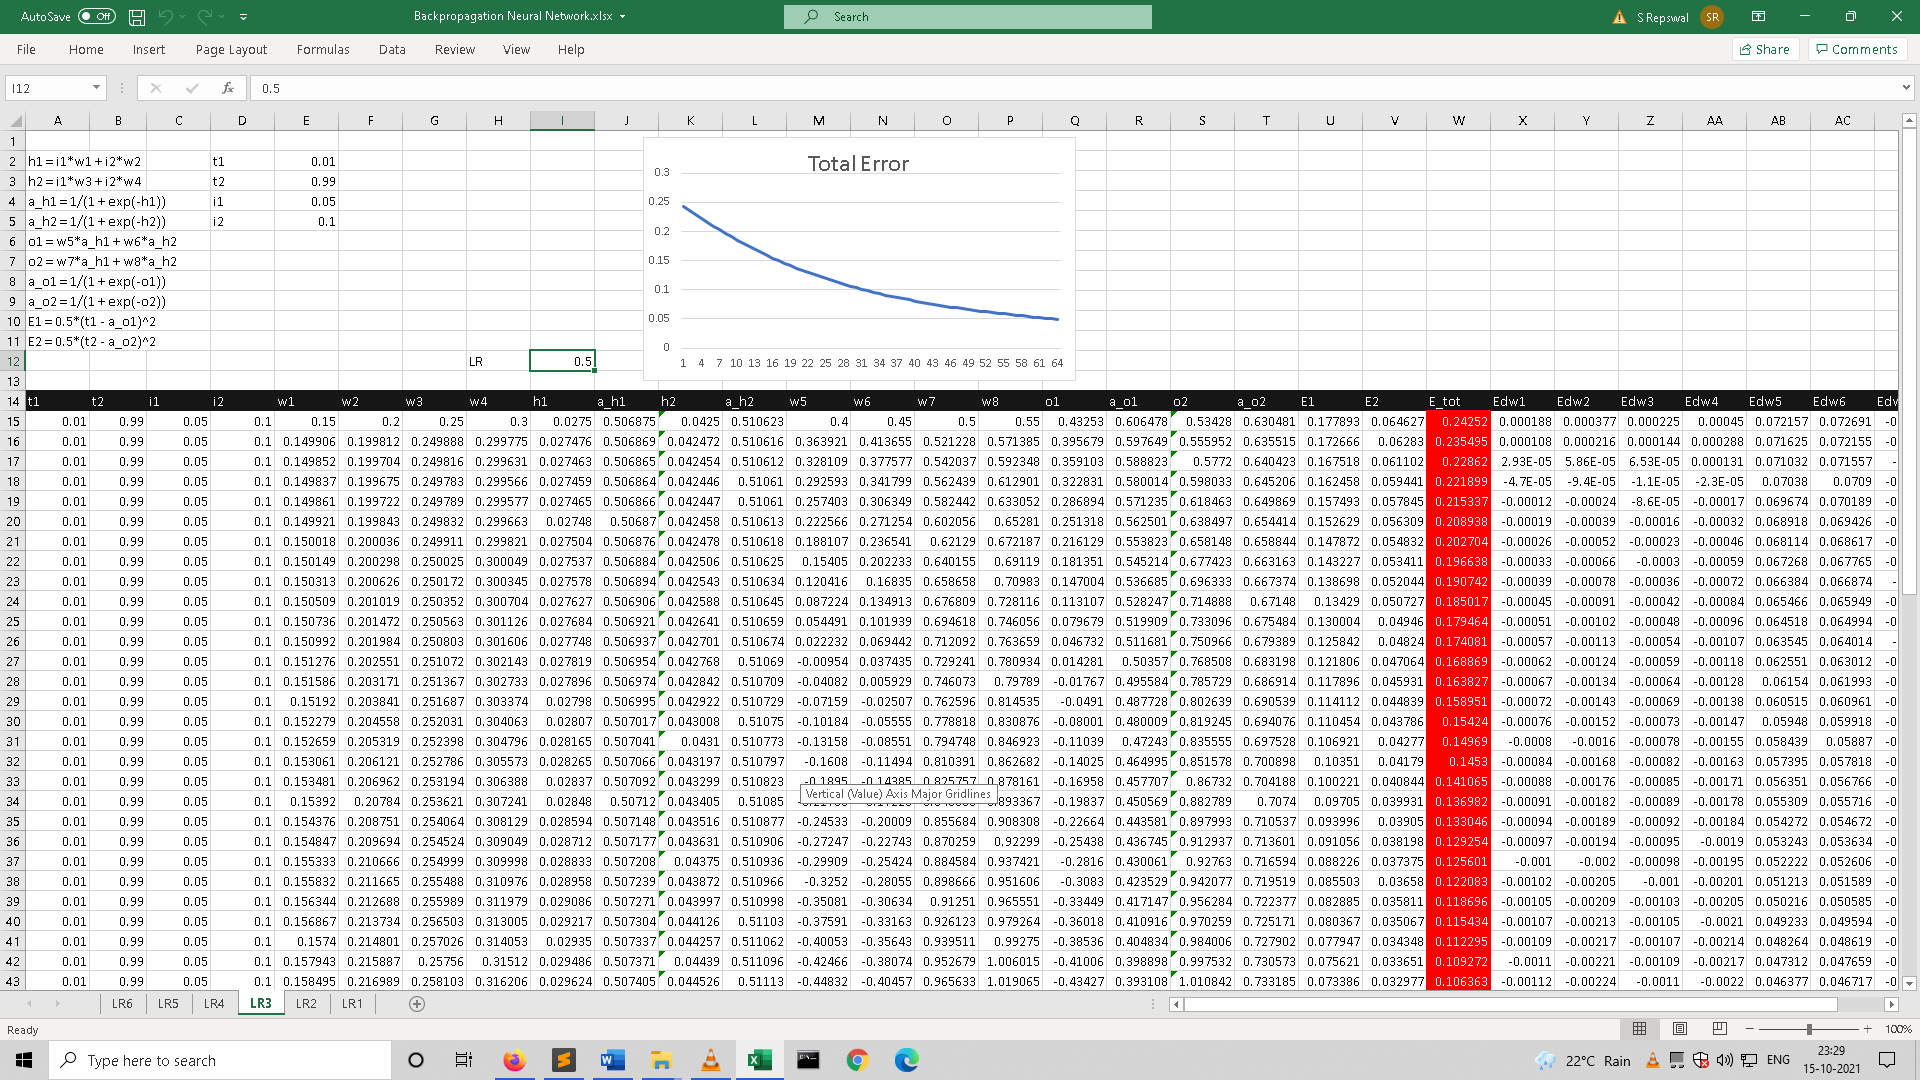Select Page Break Preview in status bar

(x=1718, y=1028)
